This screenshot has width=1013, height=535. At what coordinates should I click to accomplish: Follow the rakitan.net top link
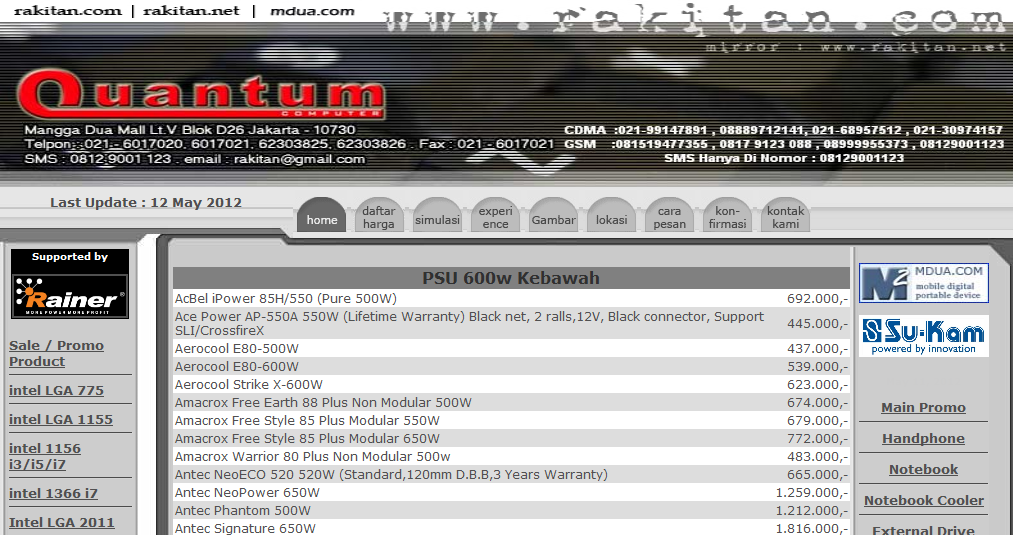click(191, 10)
